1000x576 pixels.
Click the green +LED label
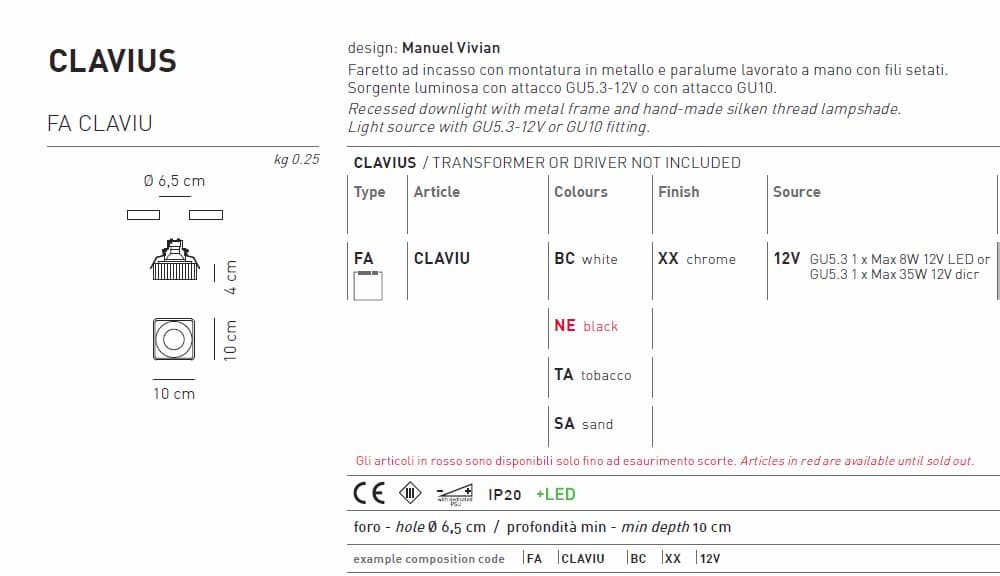tap(556, 494)
